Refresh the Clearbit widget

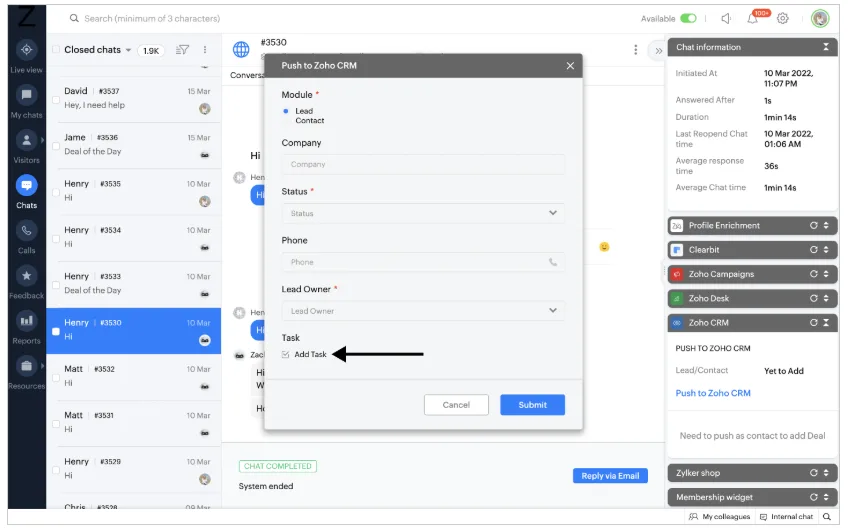[813, 250]
